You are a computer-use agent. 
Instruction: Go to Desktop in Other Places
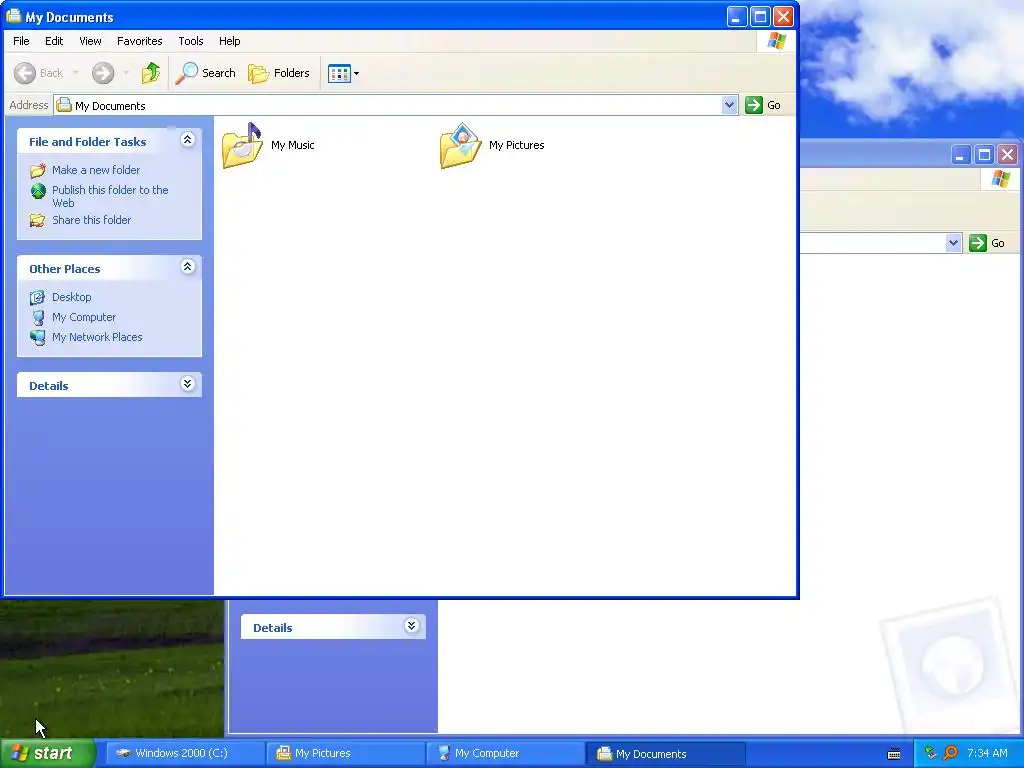tap(72, 297)
